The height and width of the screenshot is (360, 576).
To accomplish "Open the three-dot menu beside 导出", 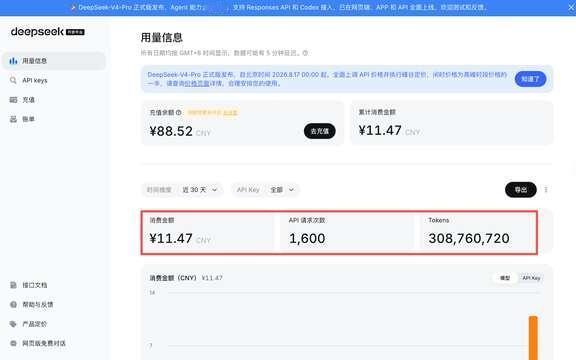I will pyautogui.click(x=546, y=190).
